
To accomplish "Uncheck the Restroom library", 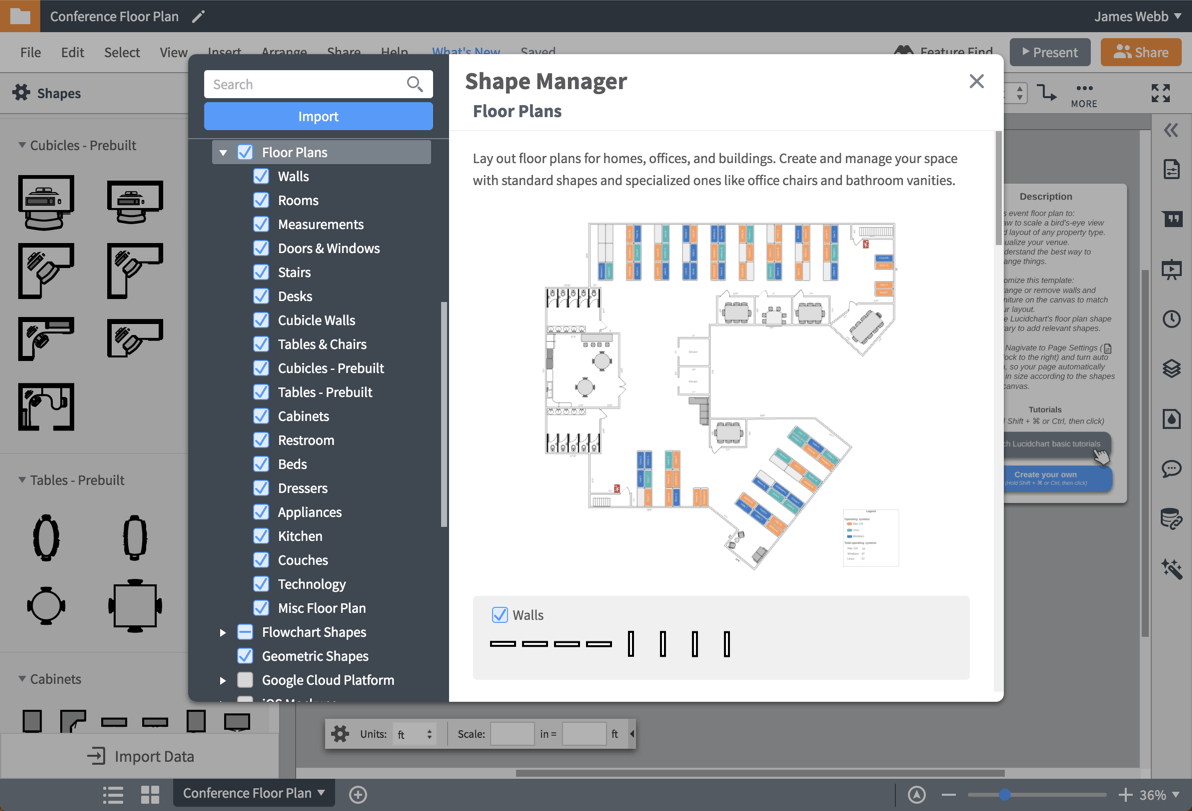I will [261, 440].
